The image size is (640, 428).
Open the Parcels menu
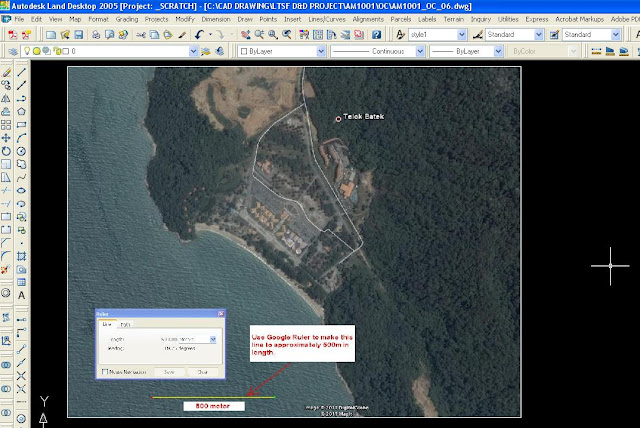[401, 19]
